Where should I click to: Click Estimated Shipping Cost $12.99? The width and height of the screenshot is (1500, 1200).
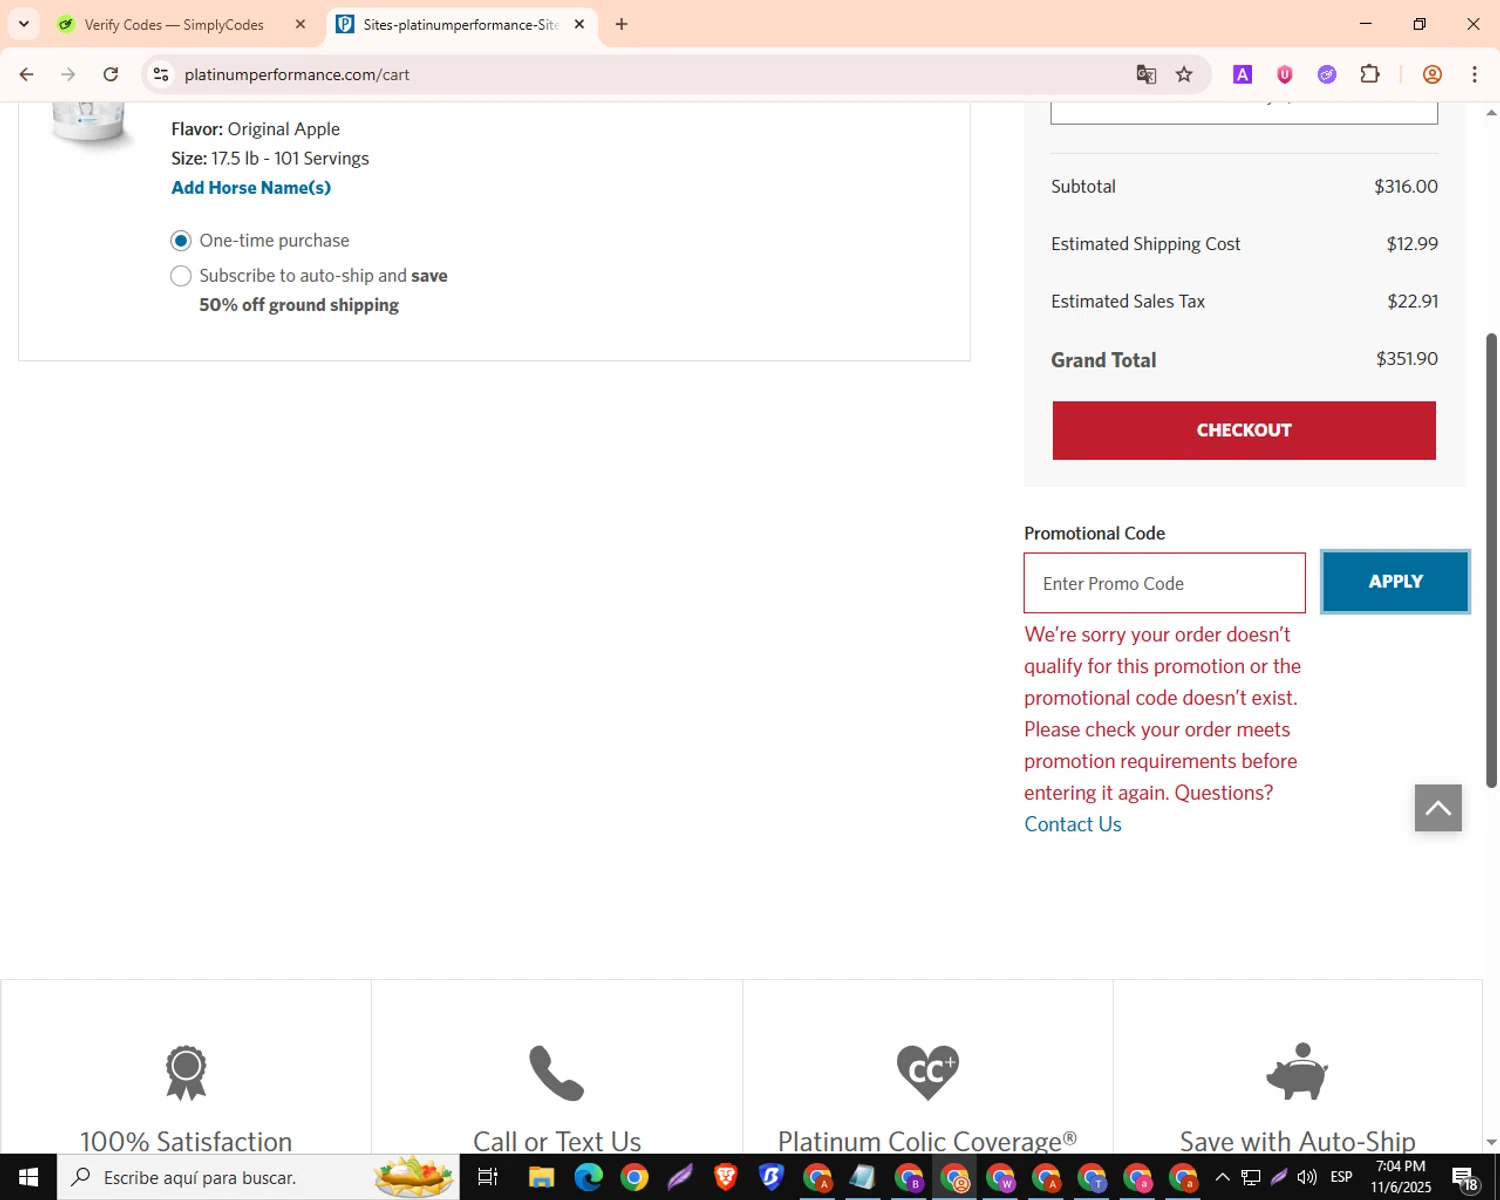(1412, 244)
